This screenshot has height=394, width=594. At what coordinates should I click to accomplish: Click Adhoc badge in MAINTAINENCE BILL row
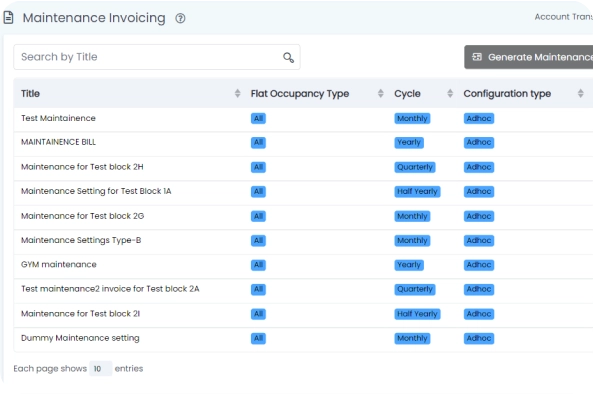point(479,142)
